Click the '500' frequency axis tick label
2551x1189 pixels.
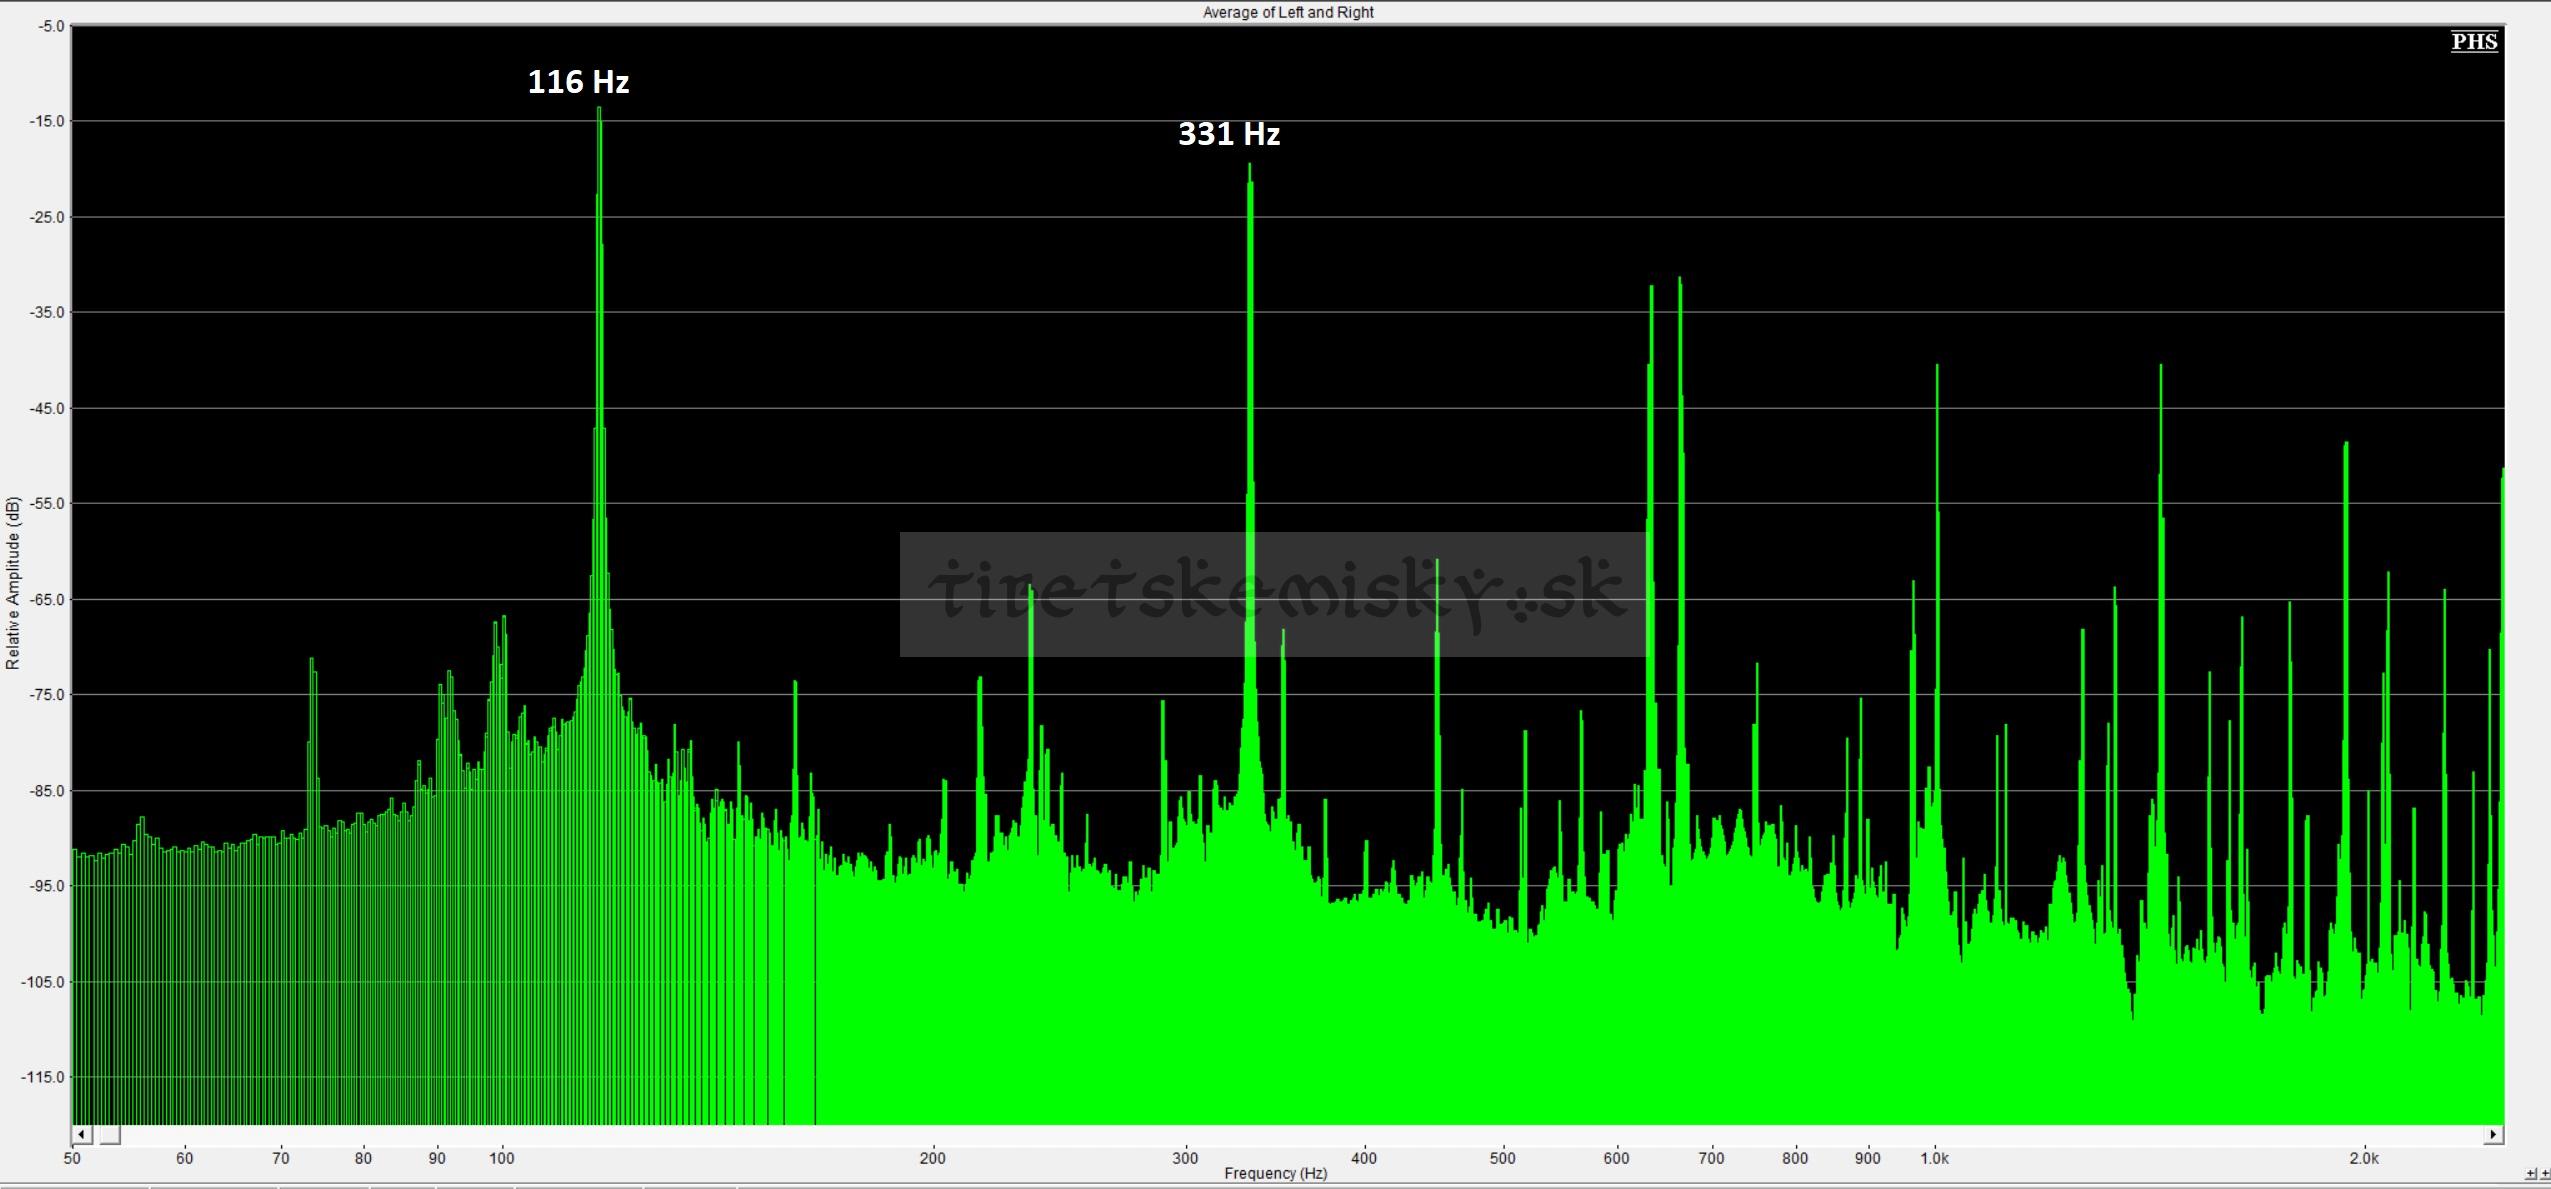[x=1503, y=1158]
